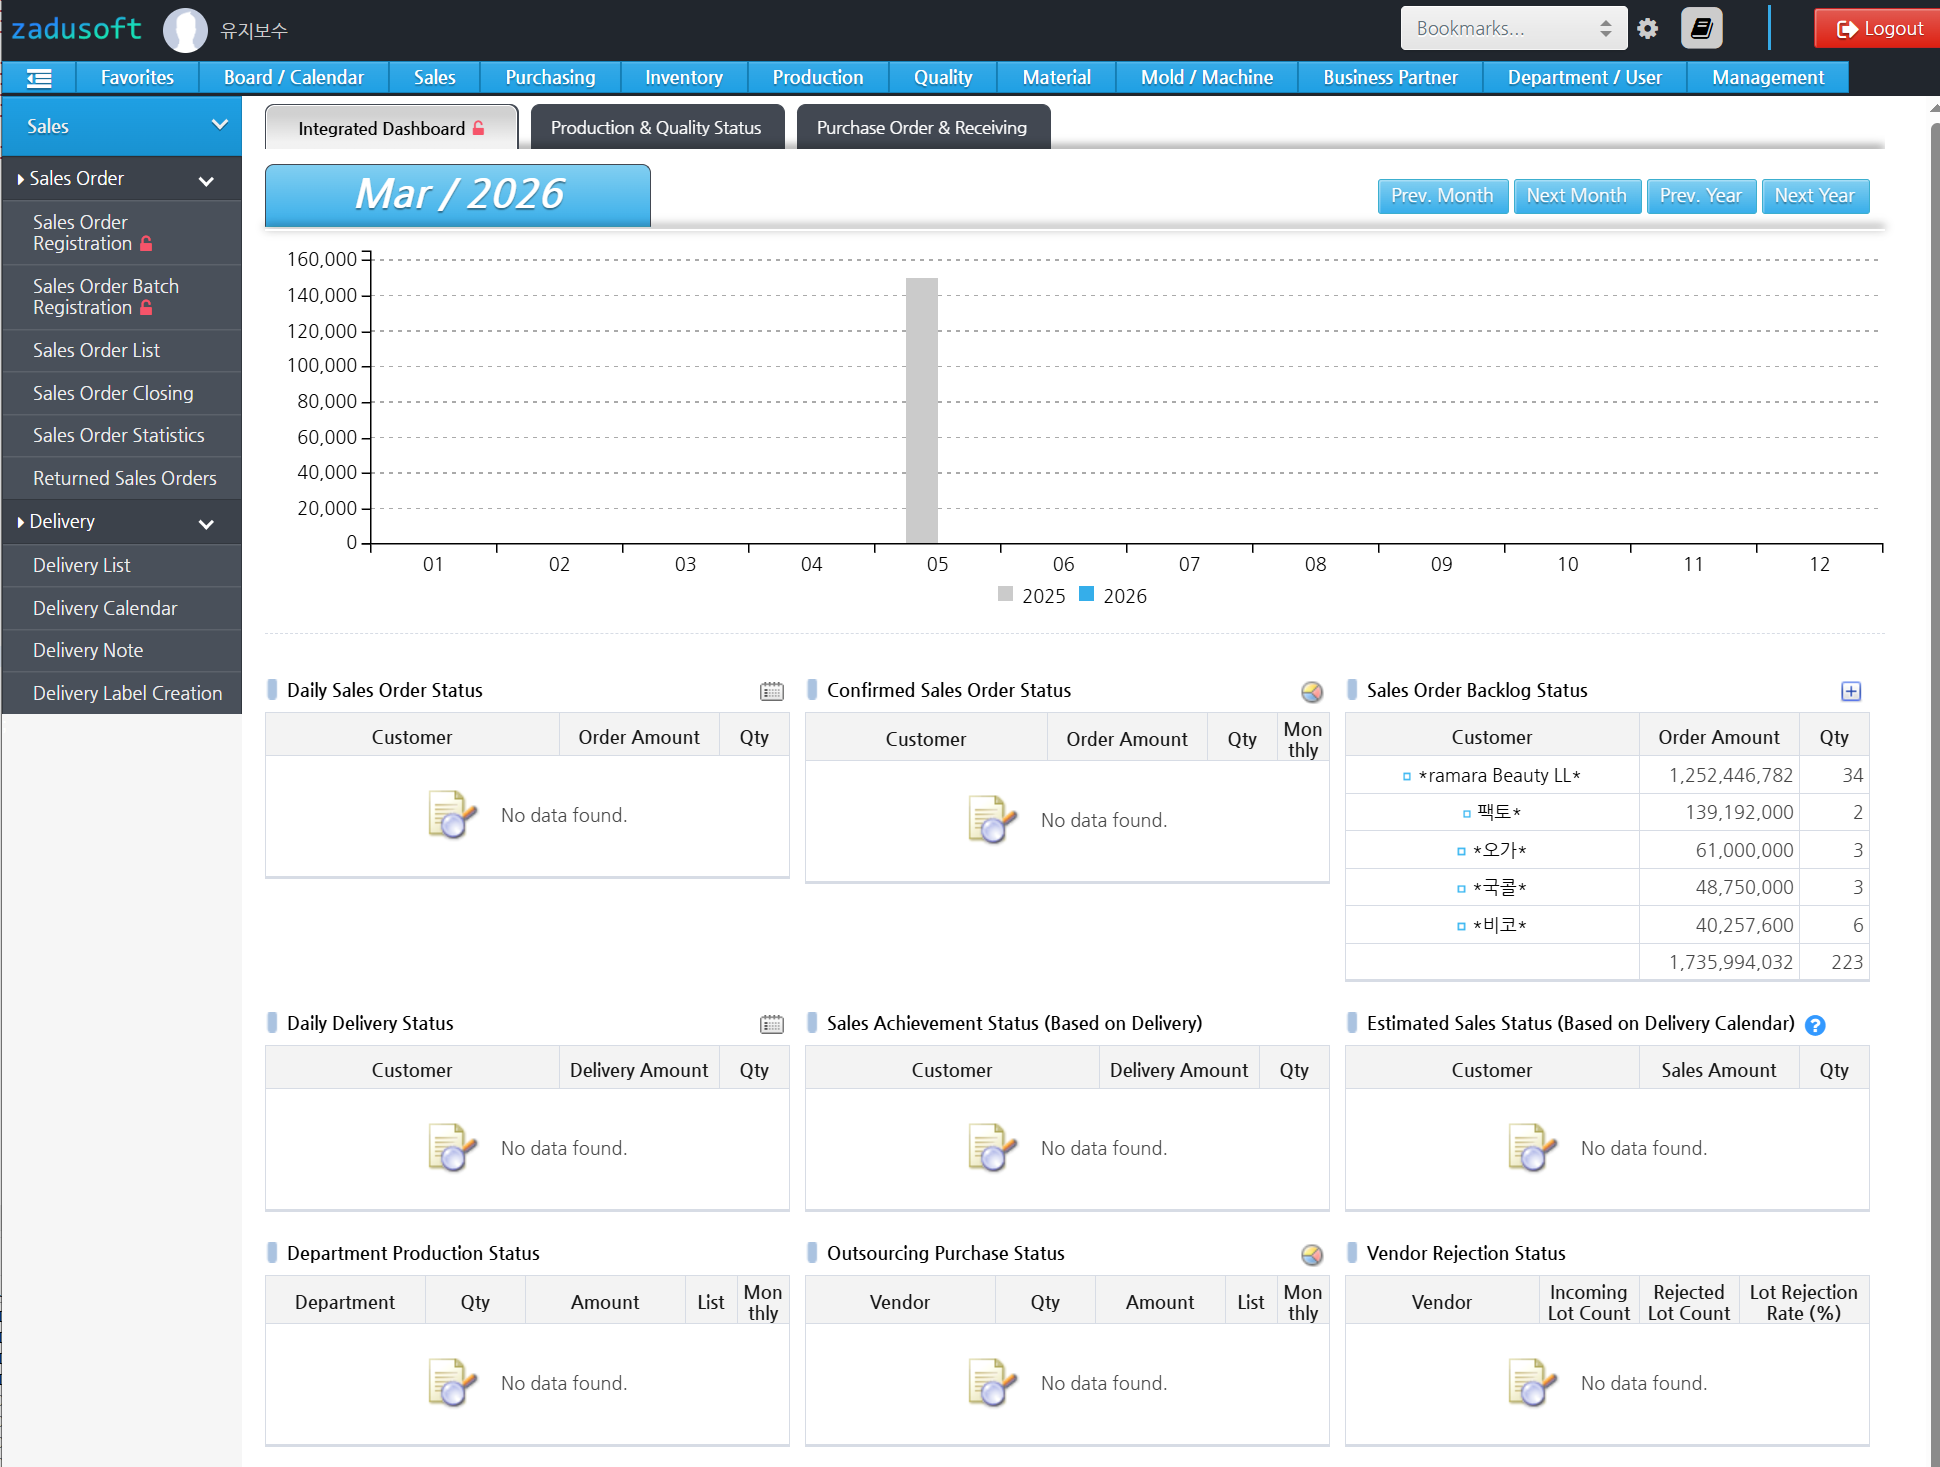Collapse the Sales Order sidebar group
This screenshot has height=1467, width=1940.
pos(206,181)
